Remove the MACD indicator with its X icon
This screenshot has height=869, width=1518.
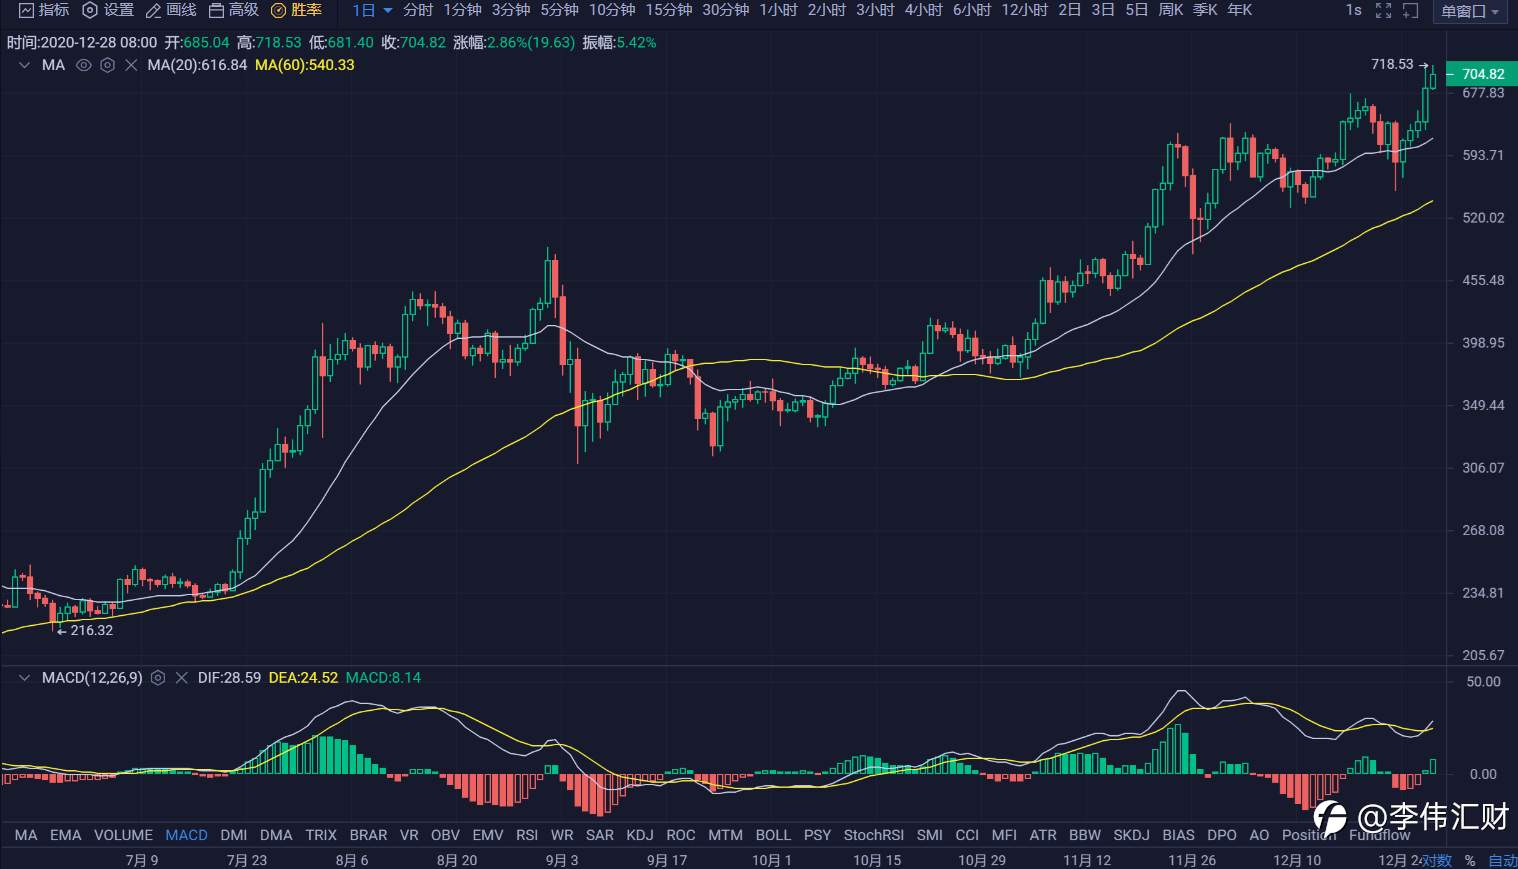pos(181,678)
